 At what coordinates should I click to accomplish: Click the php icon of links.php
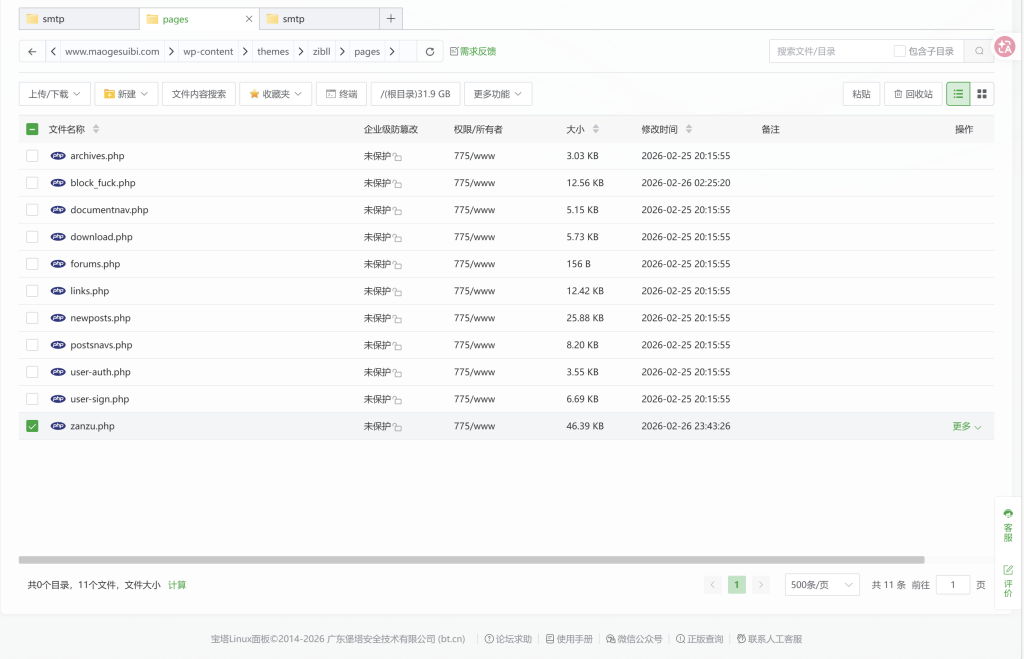point(58,291)
